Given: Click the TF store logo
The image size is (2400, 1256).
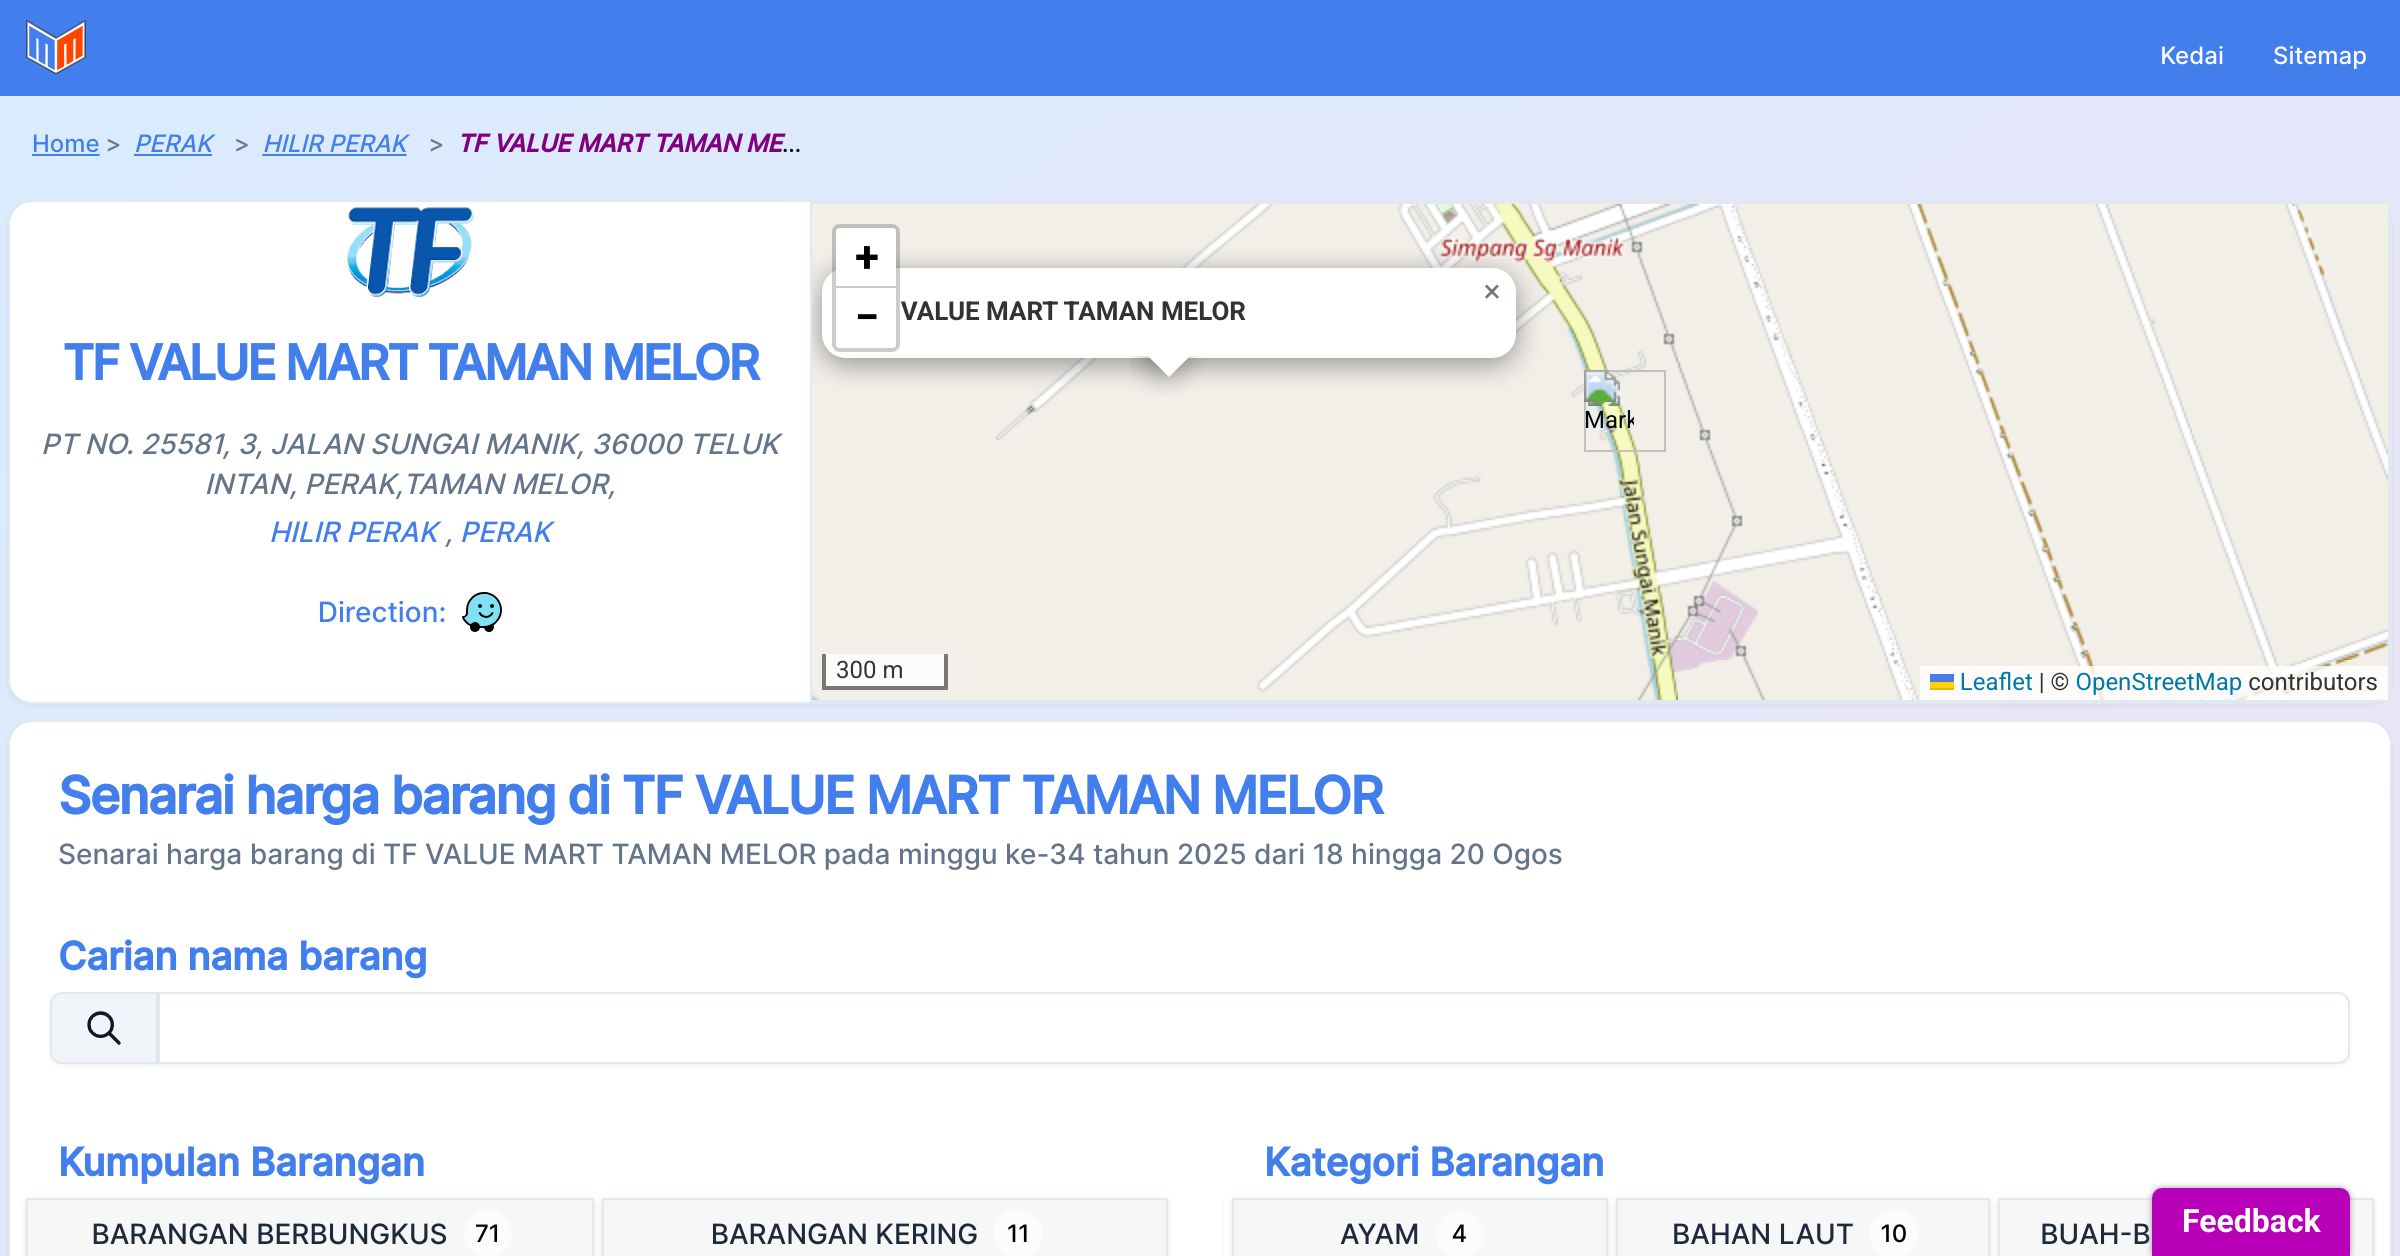Looking at the screenshot, I should [x=410, y=251].
